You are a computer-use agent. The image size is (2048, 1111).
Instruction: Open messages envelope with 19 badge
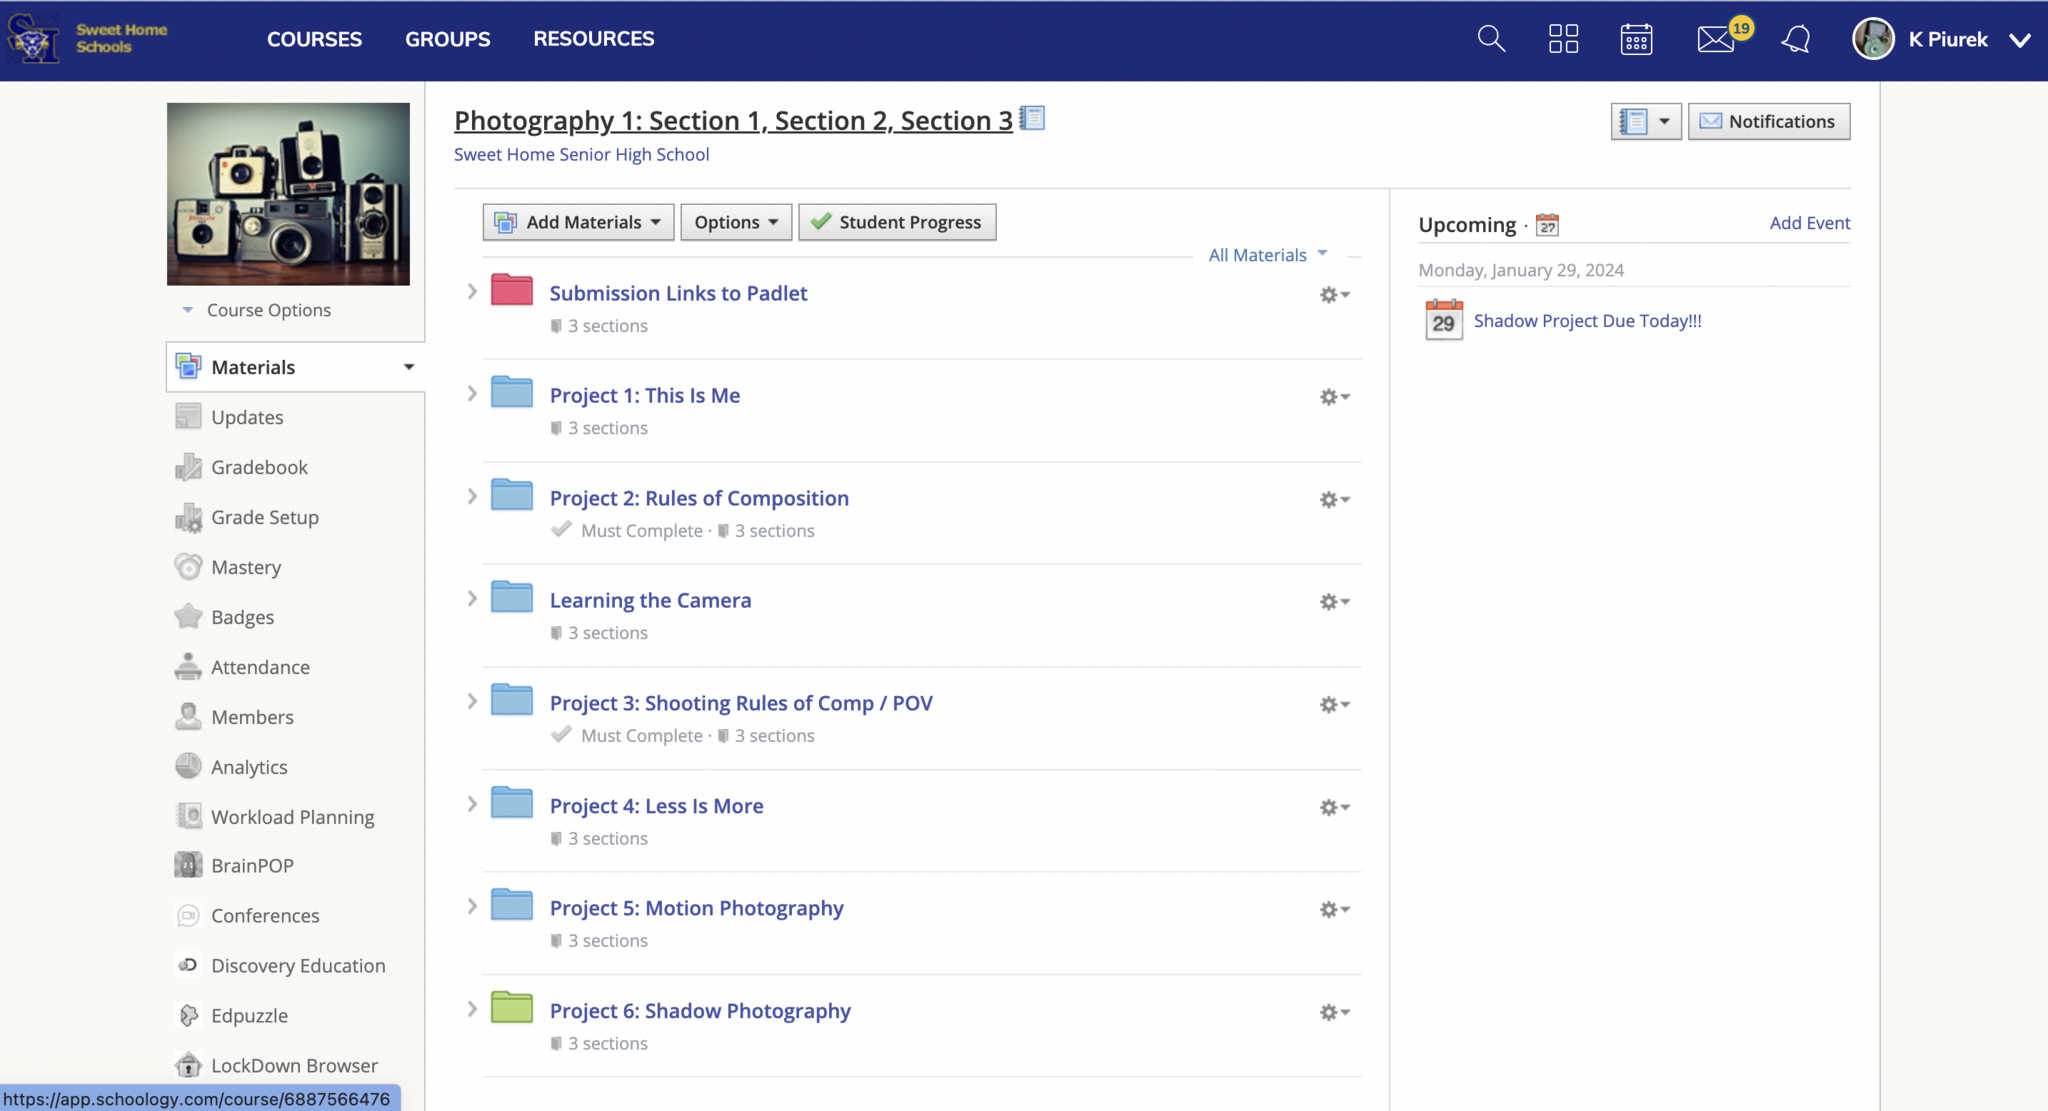tap(1716, 39)
